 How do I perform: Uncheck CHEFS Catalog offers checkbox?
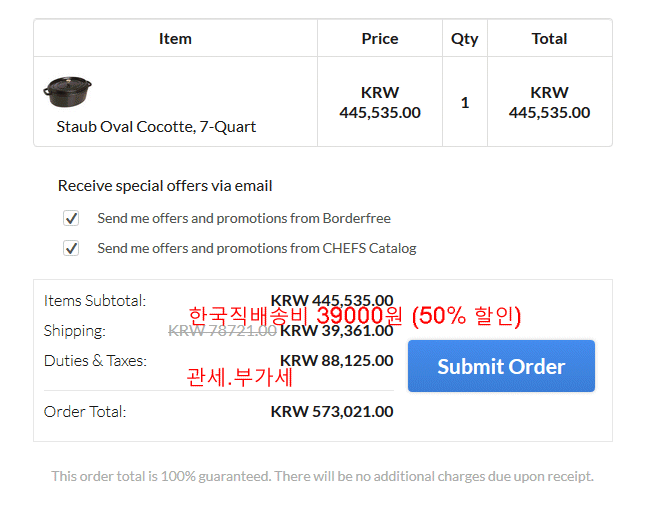71,248
